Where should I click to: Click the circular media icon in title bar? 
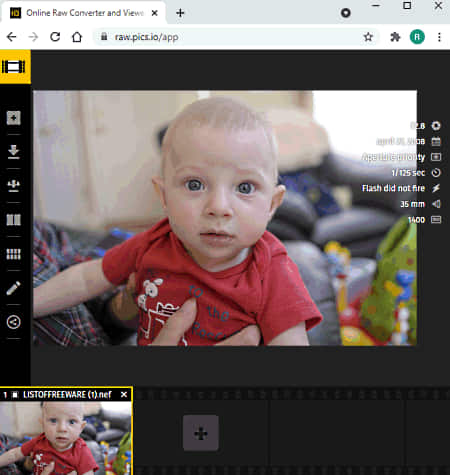346,13
